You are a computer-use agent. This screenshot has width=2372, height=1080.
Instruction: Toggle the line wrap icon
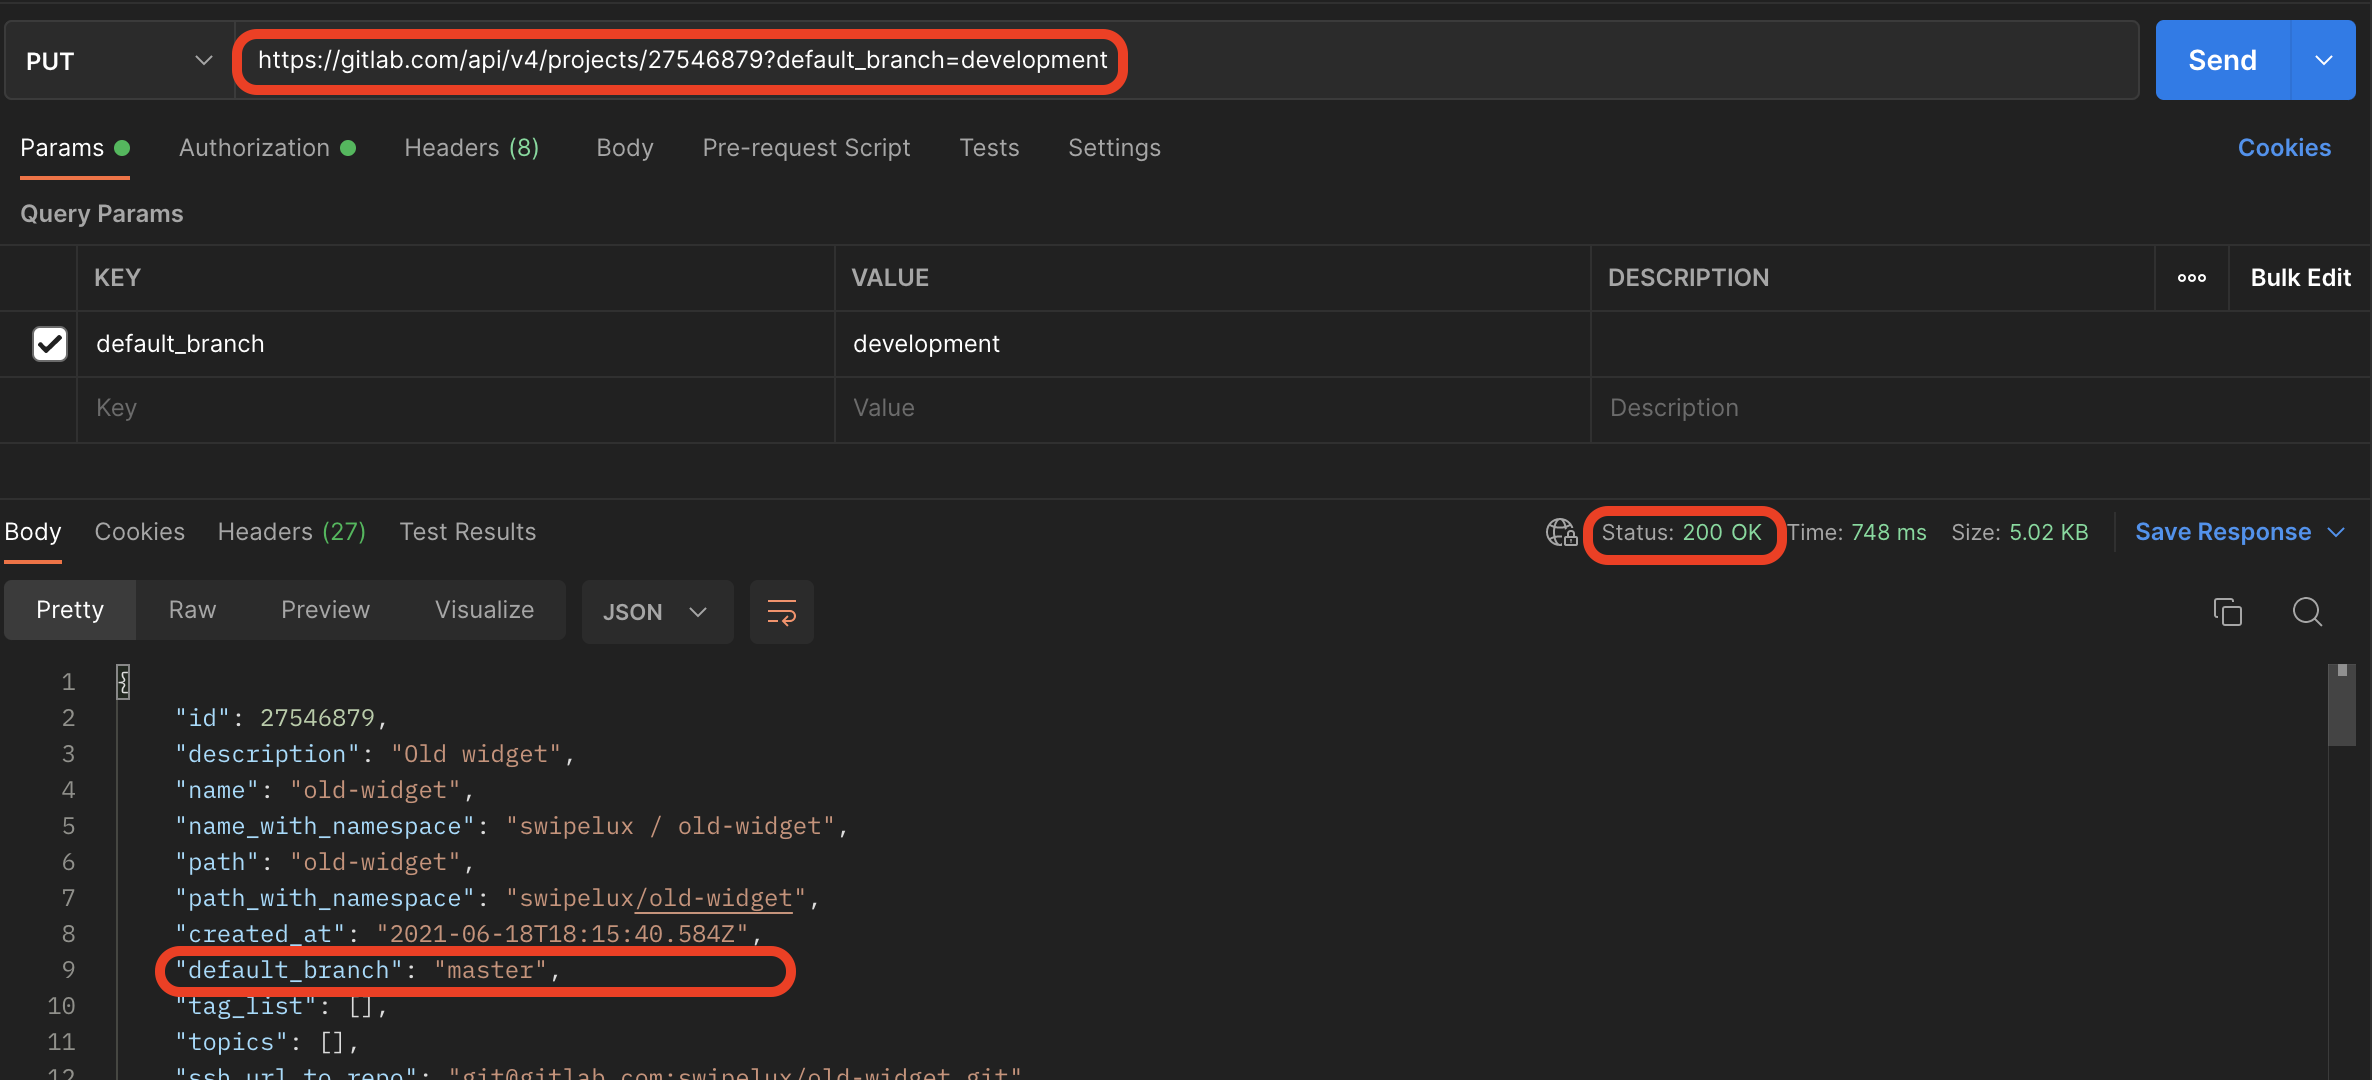[781, 612]
